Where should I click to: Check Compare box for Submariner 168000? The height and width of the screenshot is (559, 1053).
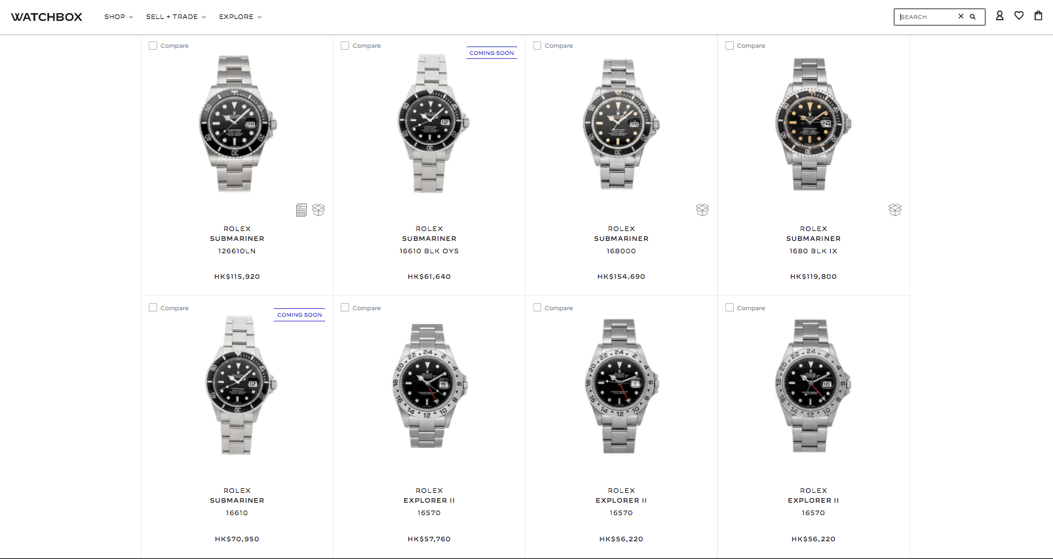click(537, 46)
